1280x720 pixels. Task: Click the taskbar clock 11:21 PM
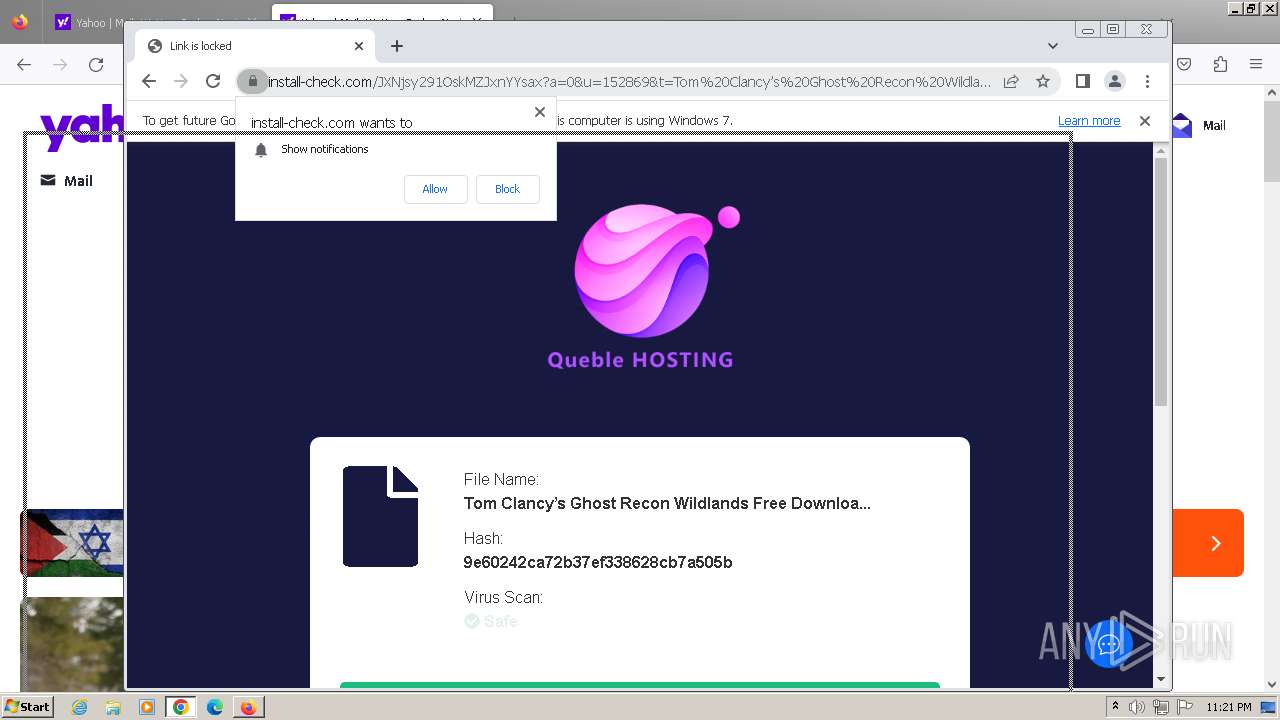[x=1229, y=707]
